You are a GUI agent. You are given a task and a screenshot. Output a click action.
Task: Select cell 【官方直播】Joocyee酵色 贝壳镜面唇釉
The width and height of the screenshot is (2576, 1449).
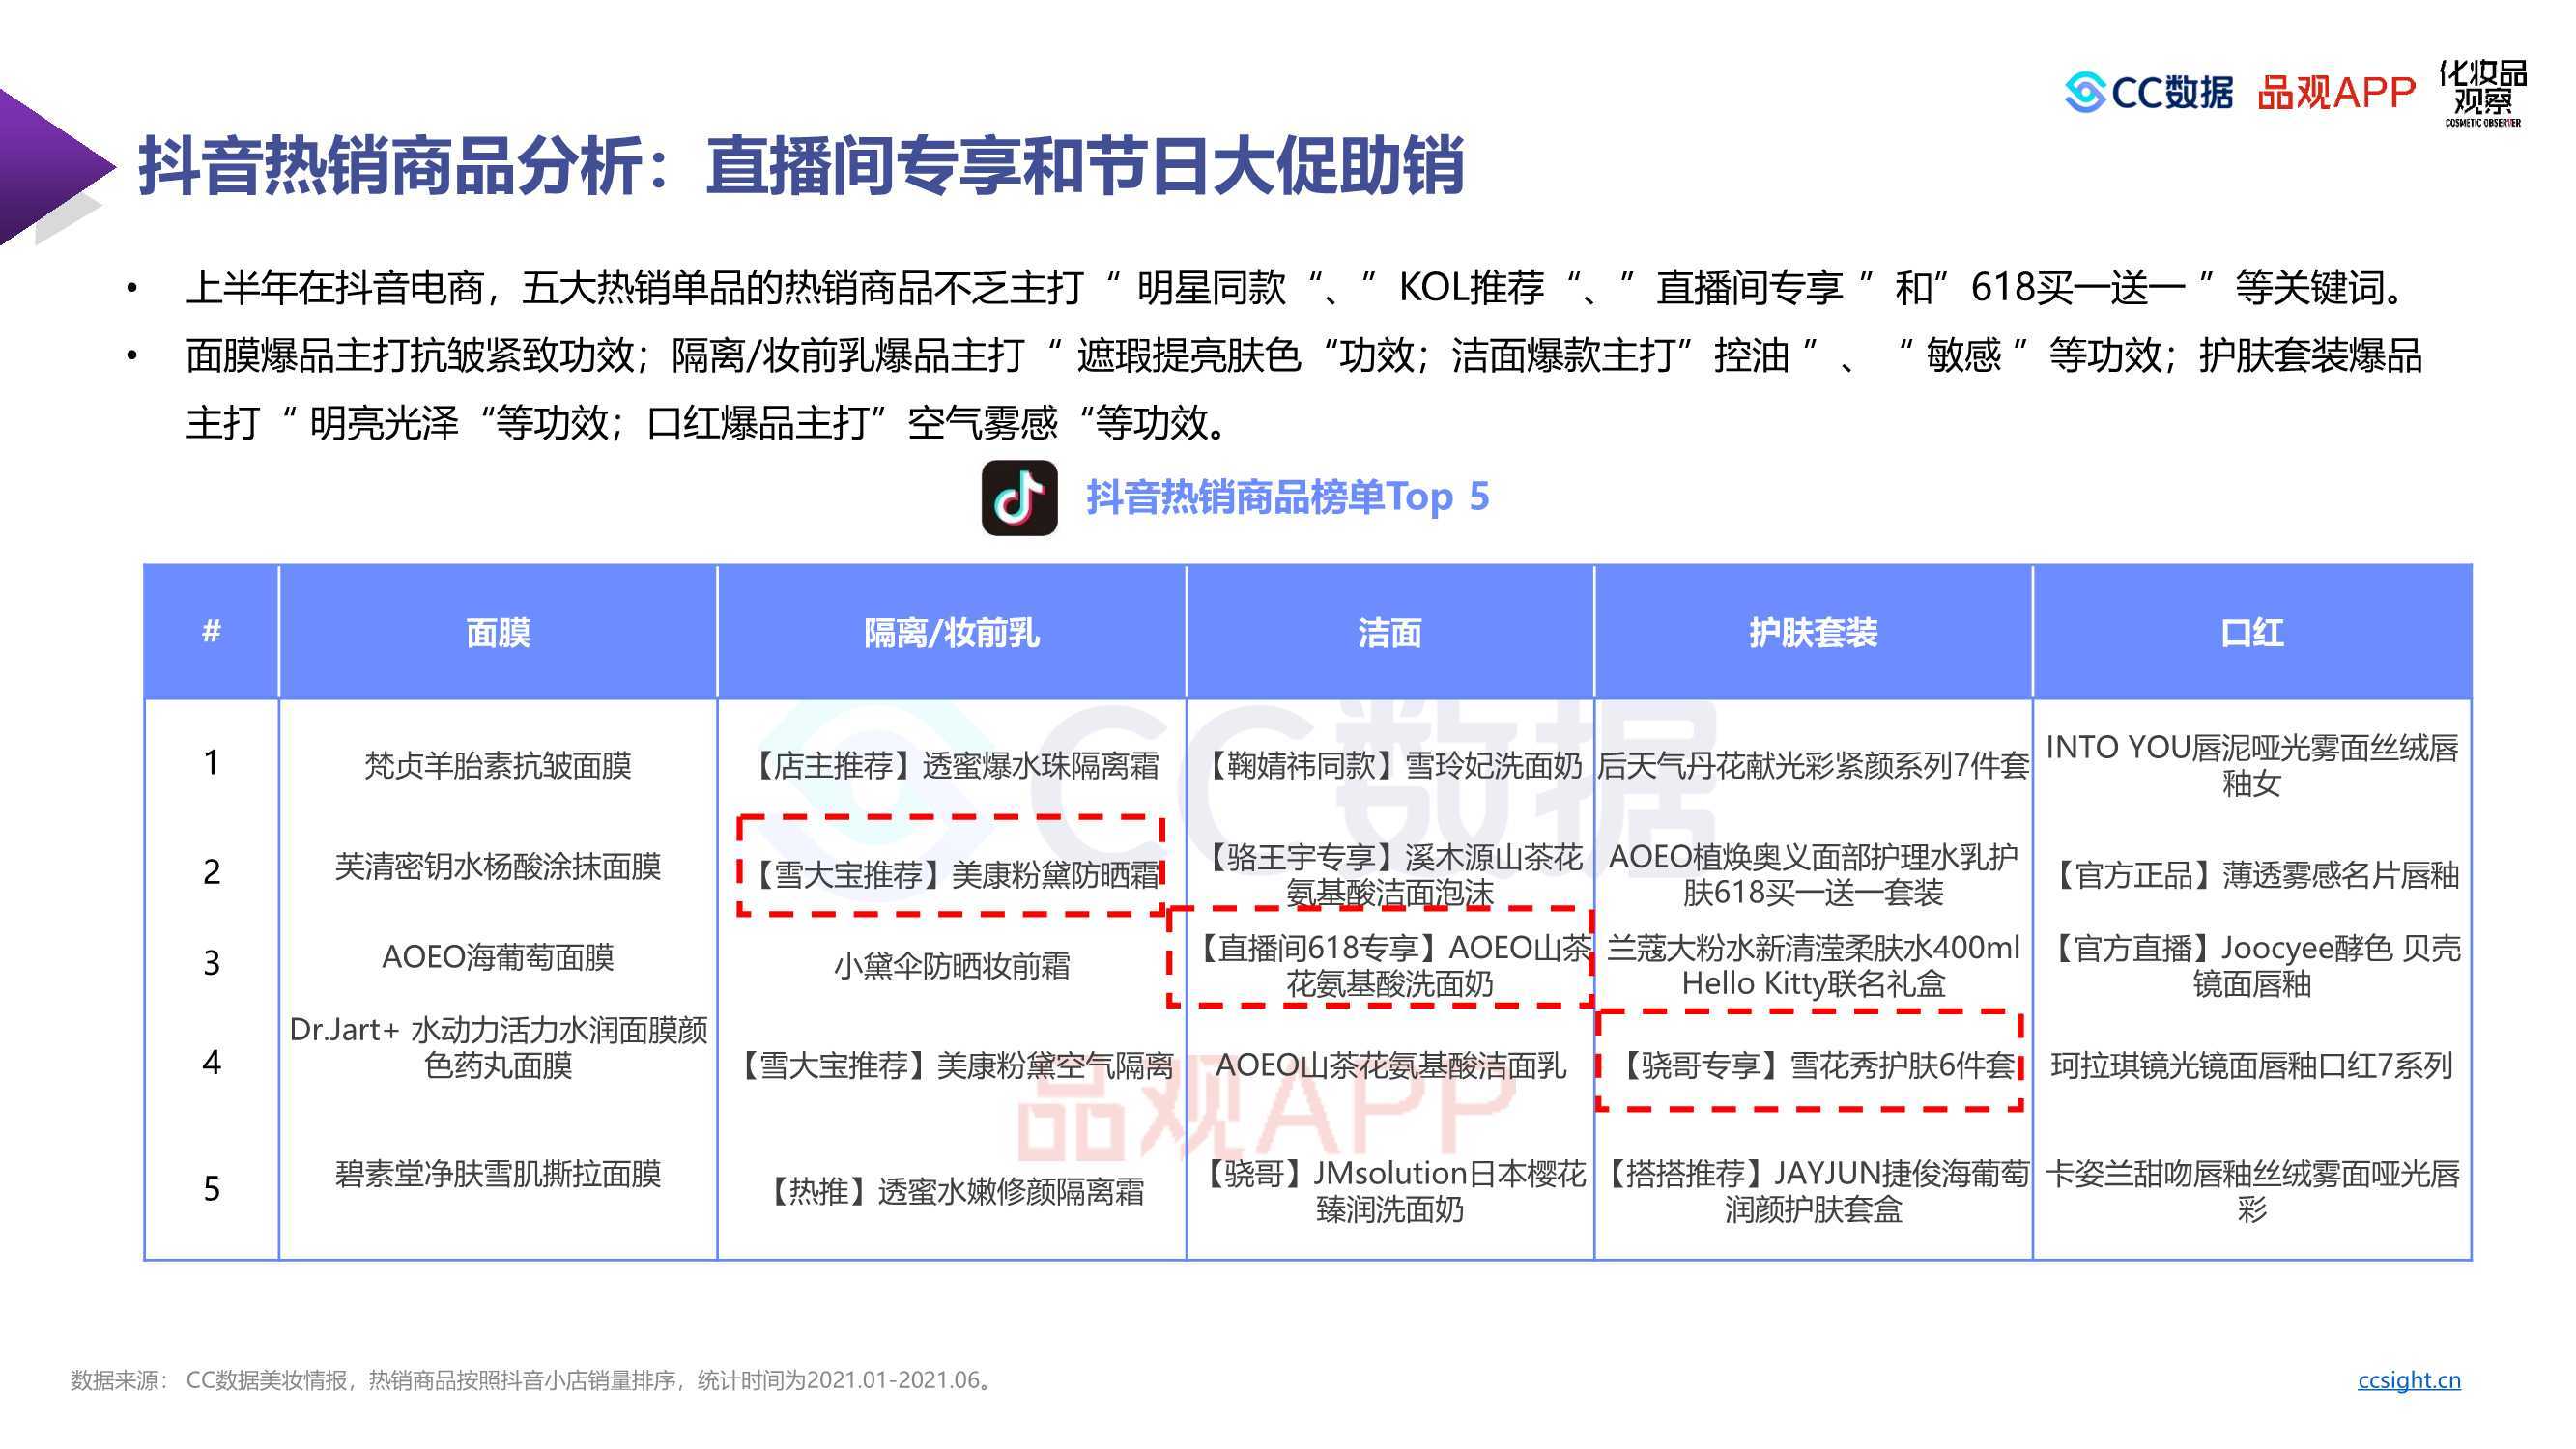coord(2252,966)
